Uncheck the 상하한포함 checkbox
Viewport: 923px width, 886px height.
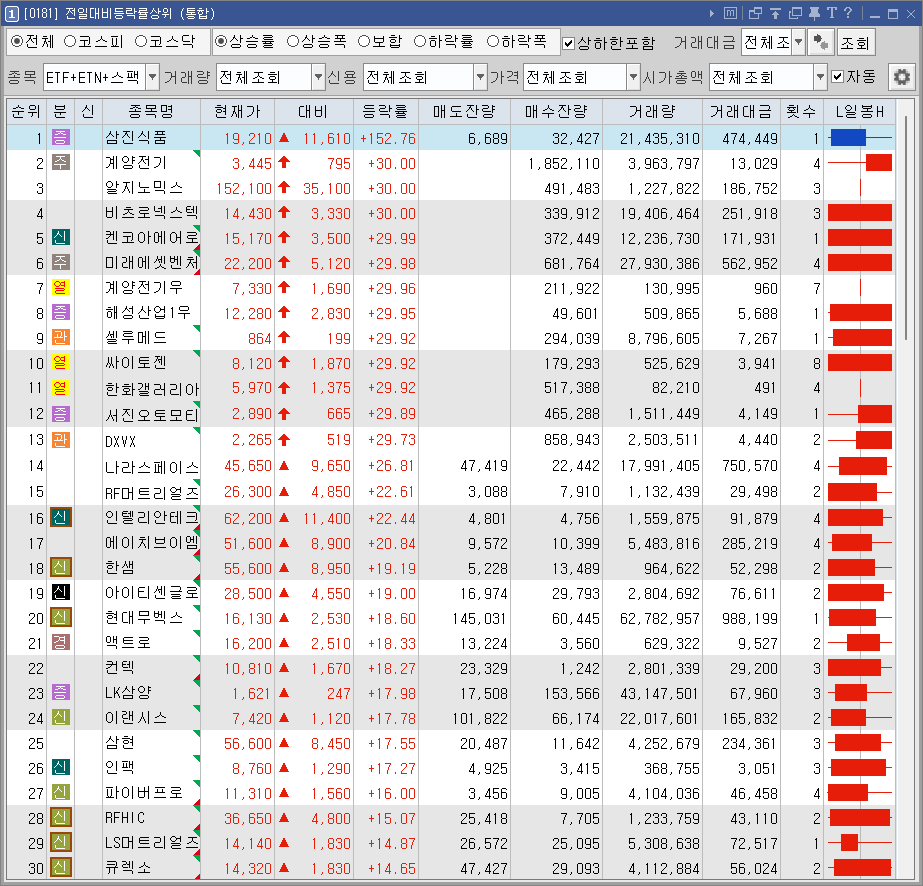tap(568, 43)
